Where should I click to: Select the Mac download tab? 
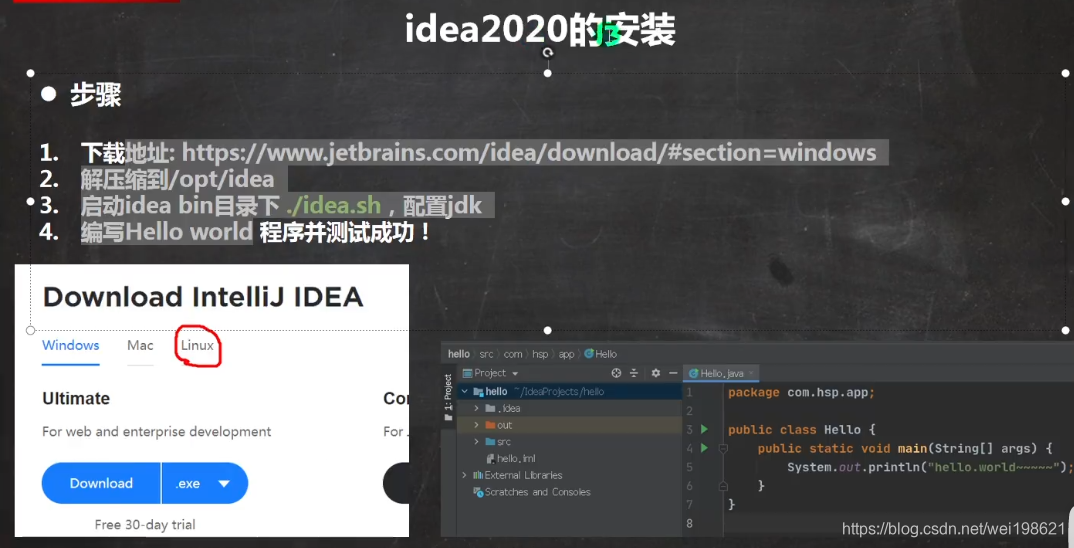pyautogui.click(x=140, y=345)
